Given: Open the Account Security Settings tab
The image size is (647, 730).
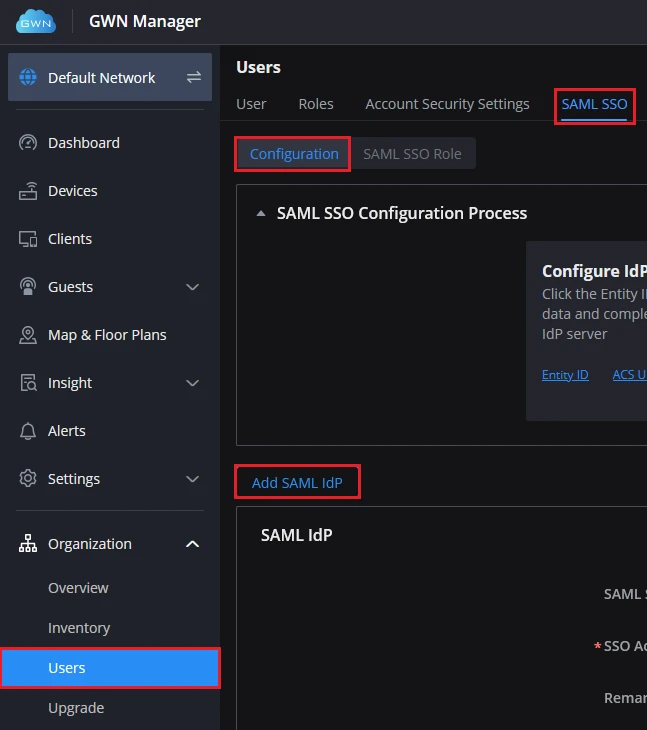Looking at the screenshot, I should click(447, 104).
